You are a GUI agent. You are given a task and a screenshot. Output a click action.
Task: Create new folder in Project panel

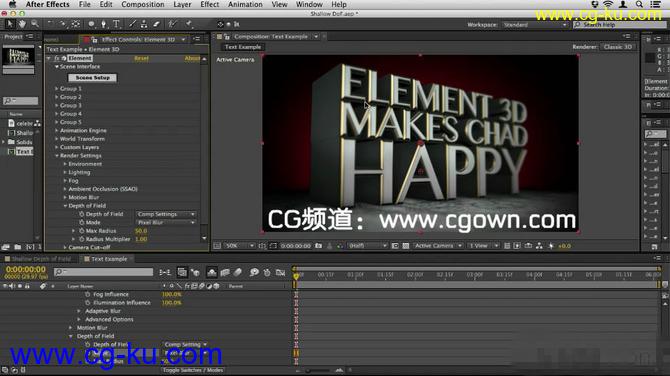pyautogui.click(x=18, y=247)
